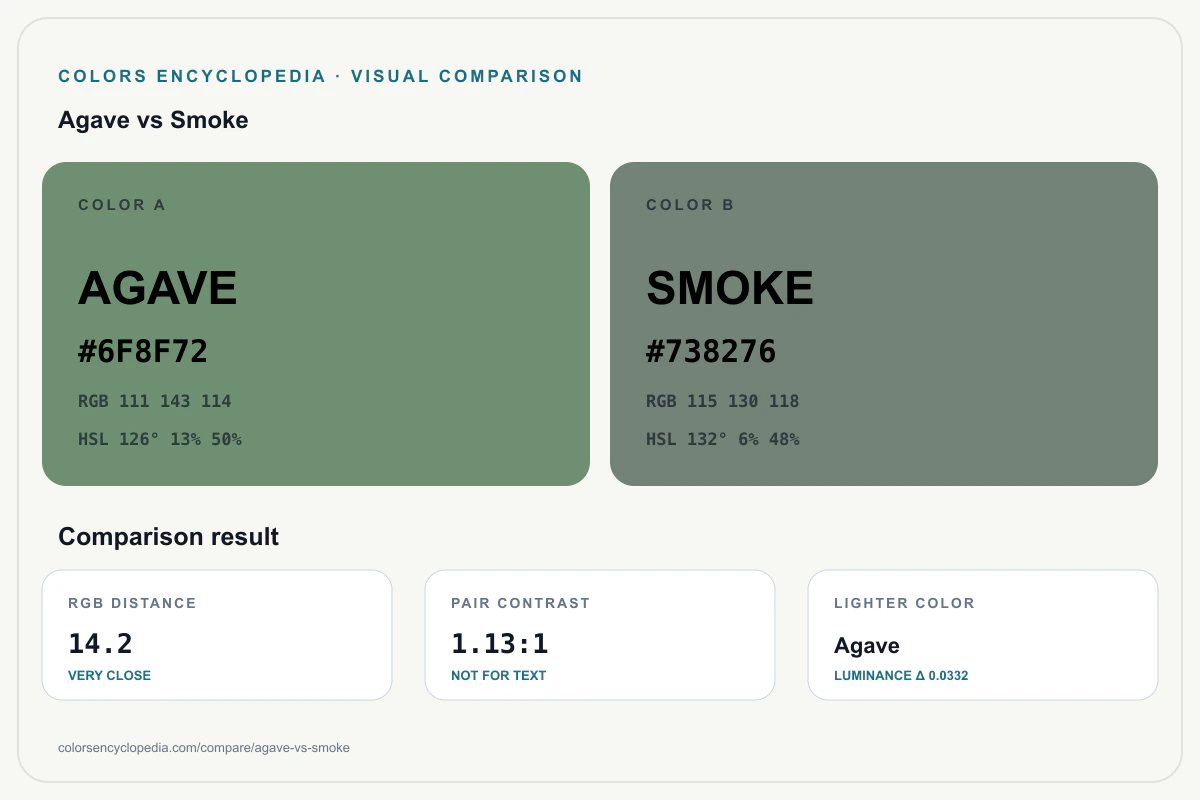The image size is (1200, 800).
Task: Click the RGB 115 130 118 value
Action: [x=723, y=401]
